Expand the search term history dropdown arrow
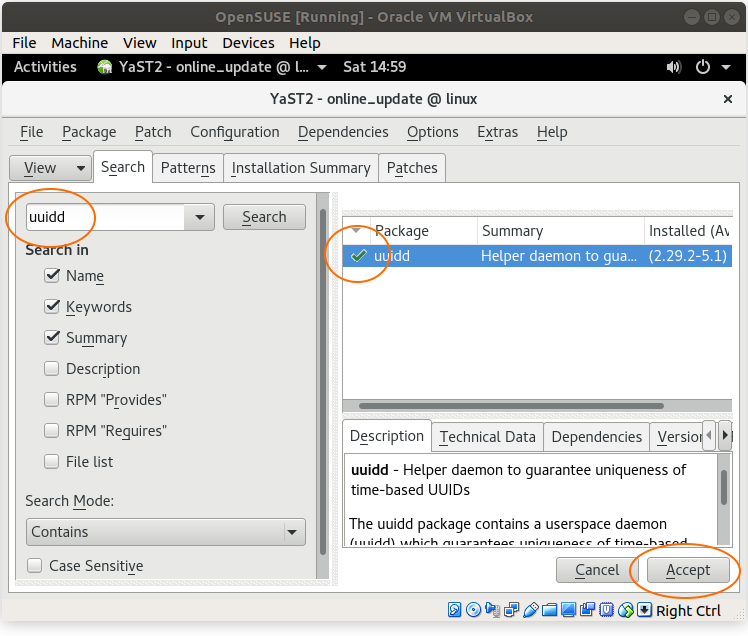Screen dimensions: 748x636 tap(200, 217)
